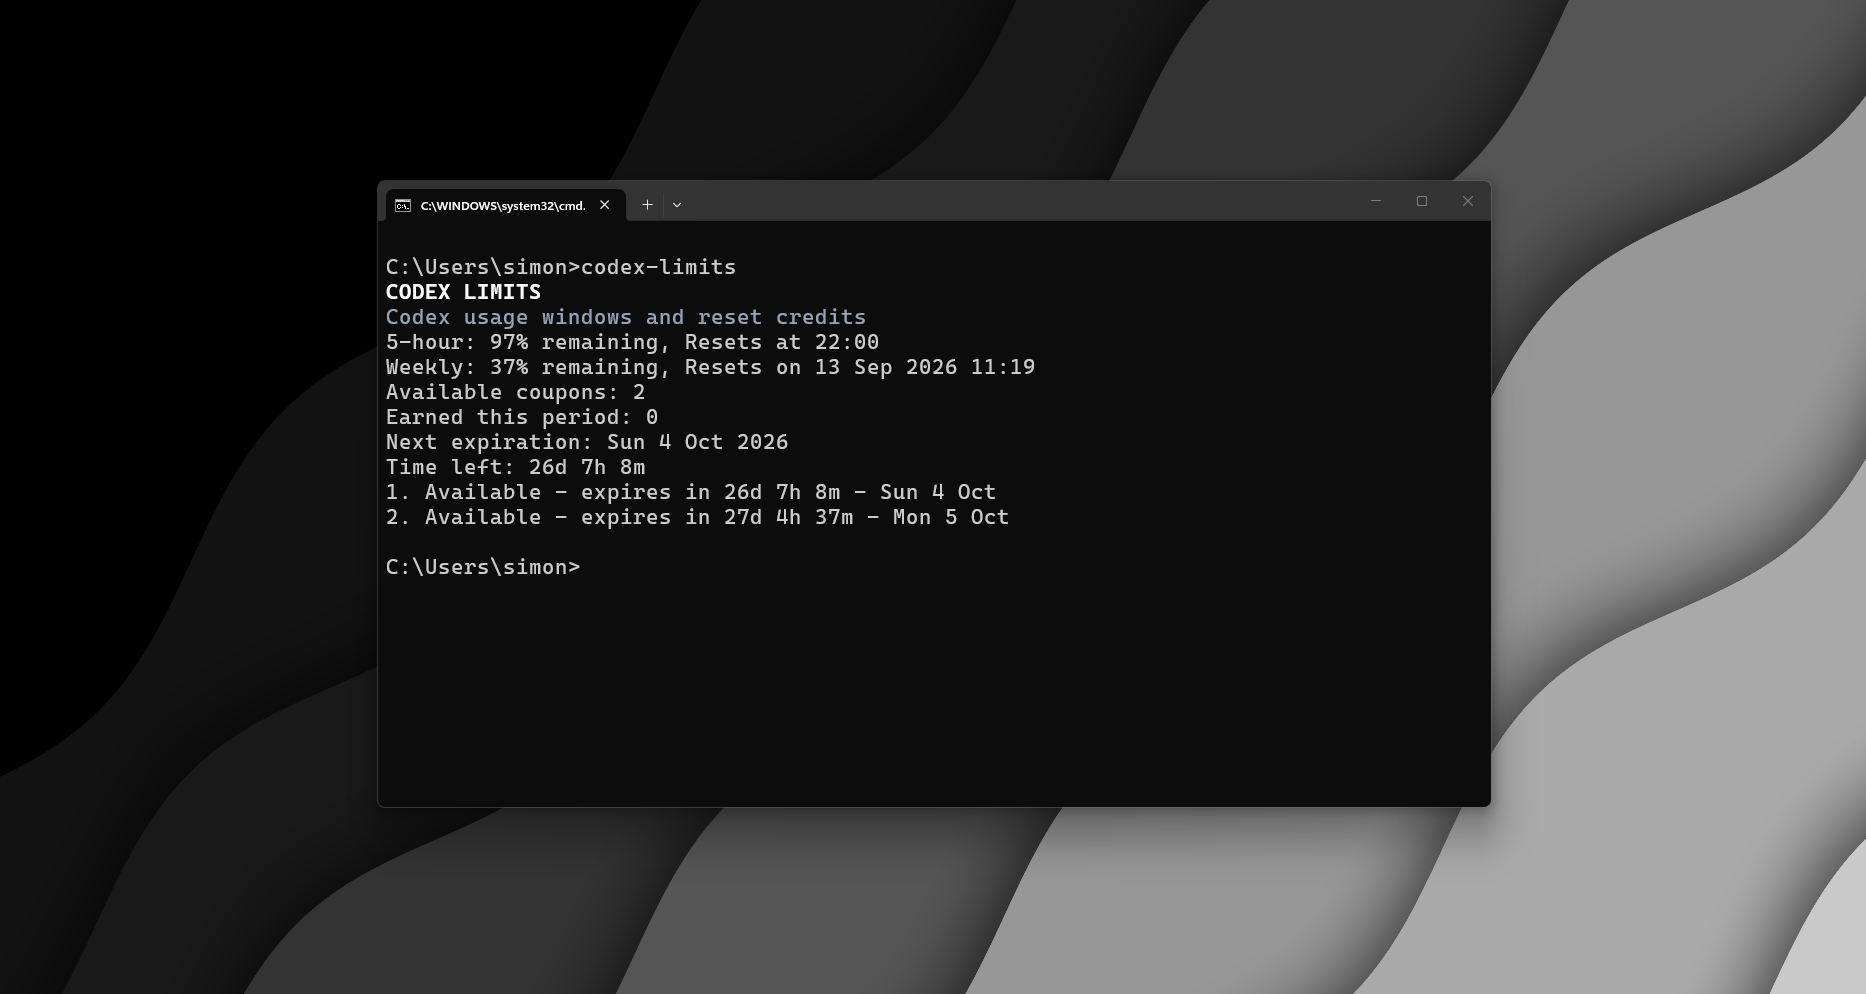Click the "Next expiration: Sun 4 Oct 2026" line

[x=587, y=442]
